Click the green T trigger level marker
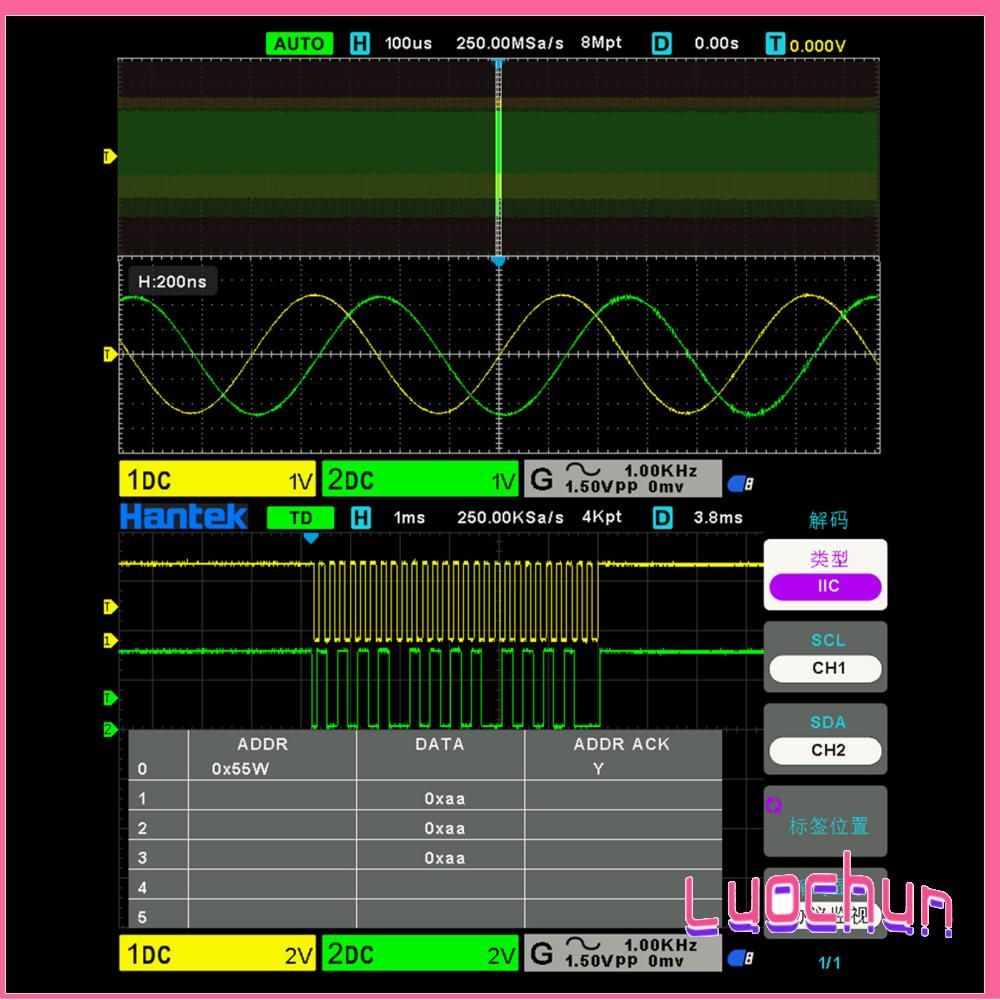The image size is (1000, 1000). tap(110, 698)
